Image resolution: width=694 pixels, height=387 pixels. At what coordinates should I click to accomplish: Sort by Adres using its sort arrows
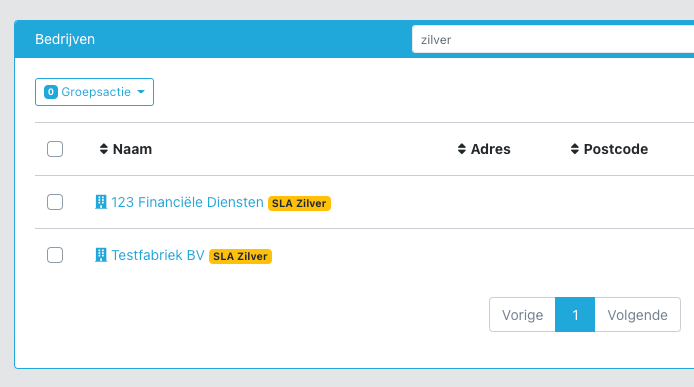462,149
